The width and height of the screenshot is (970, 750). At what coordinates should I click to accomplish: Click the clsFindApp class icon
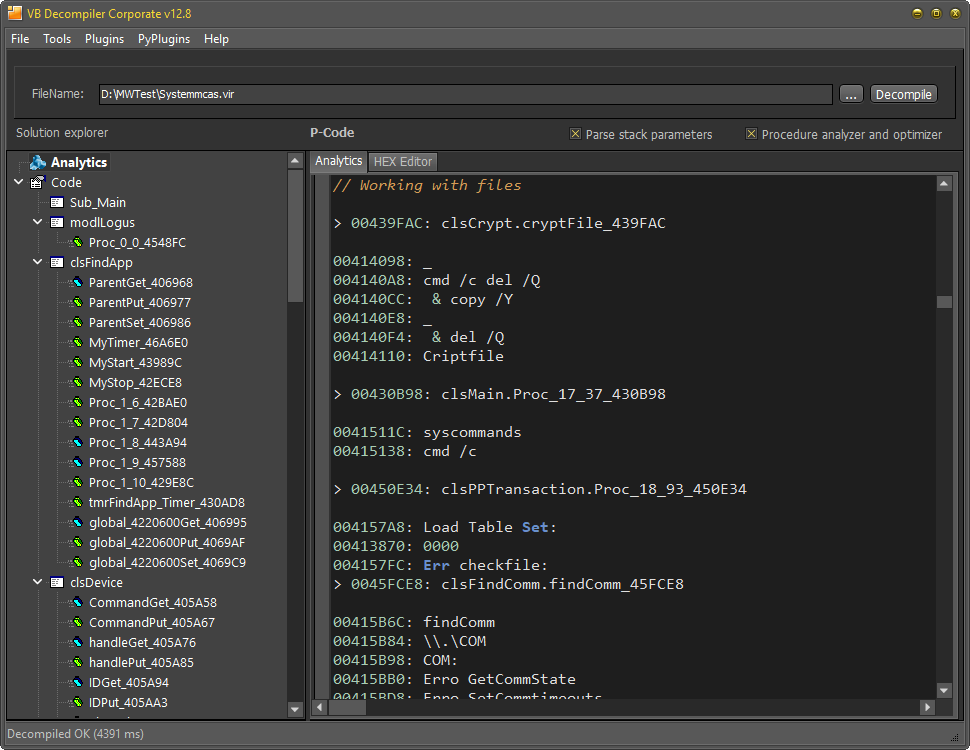[57, 262]
